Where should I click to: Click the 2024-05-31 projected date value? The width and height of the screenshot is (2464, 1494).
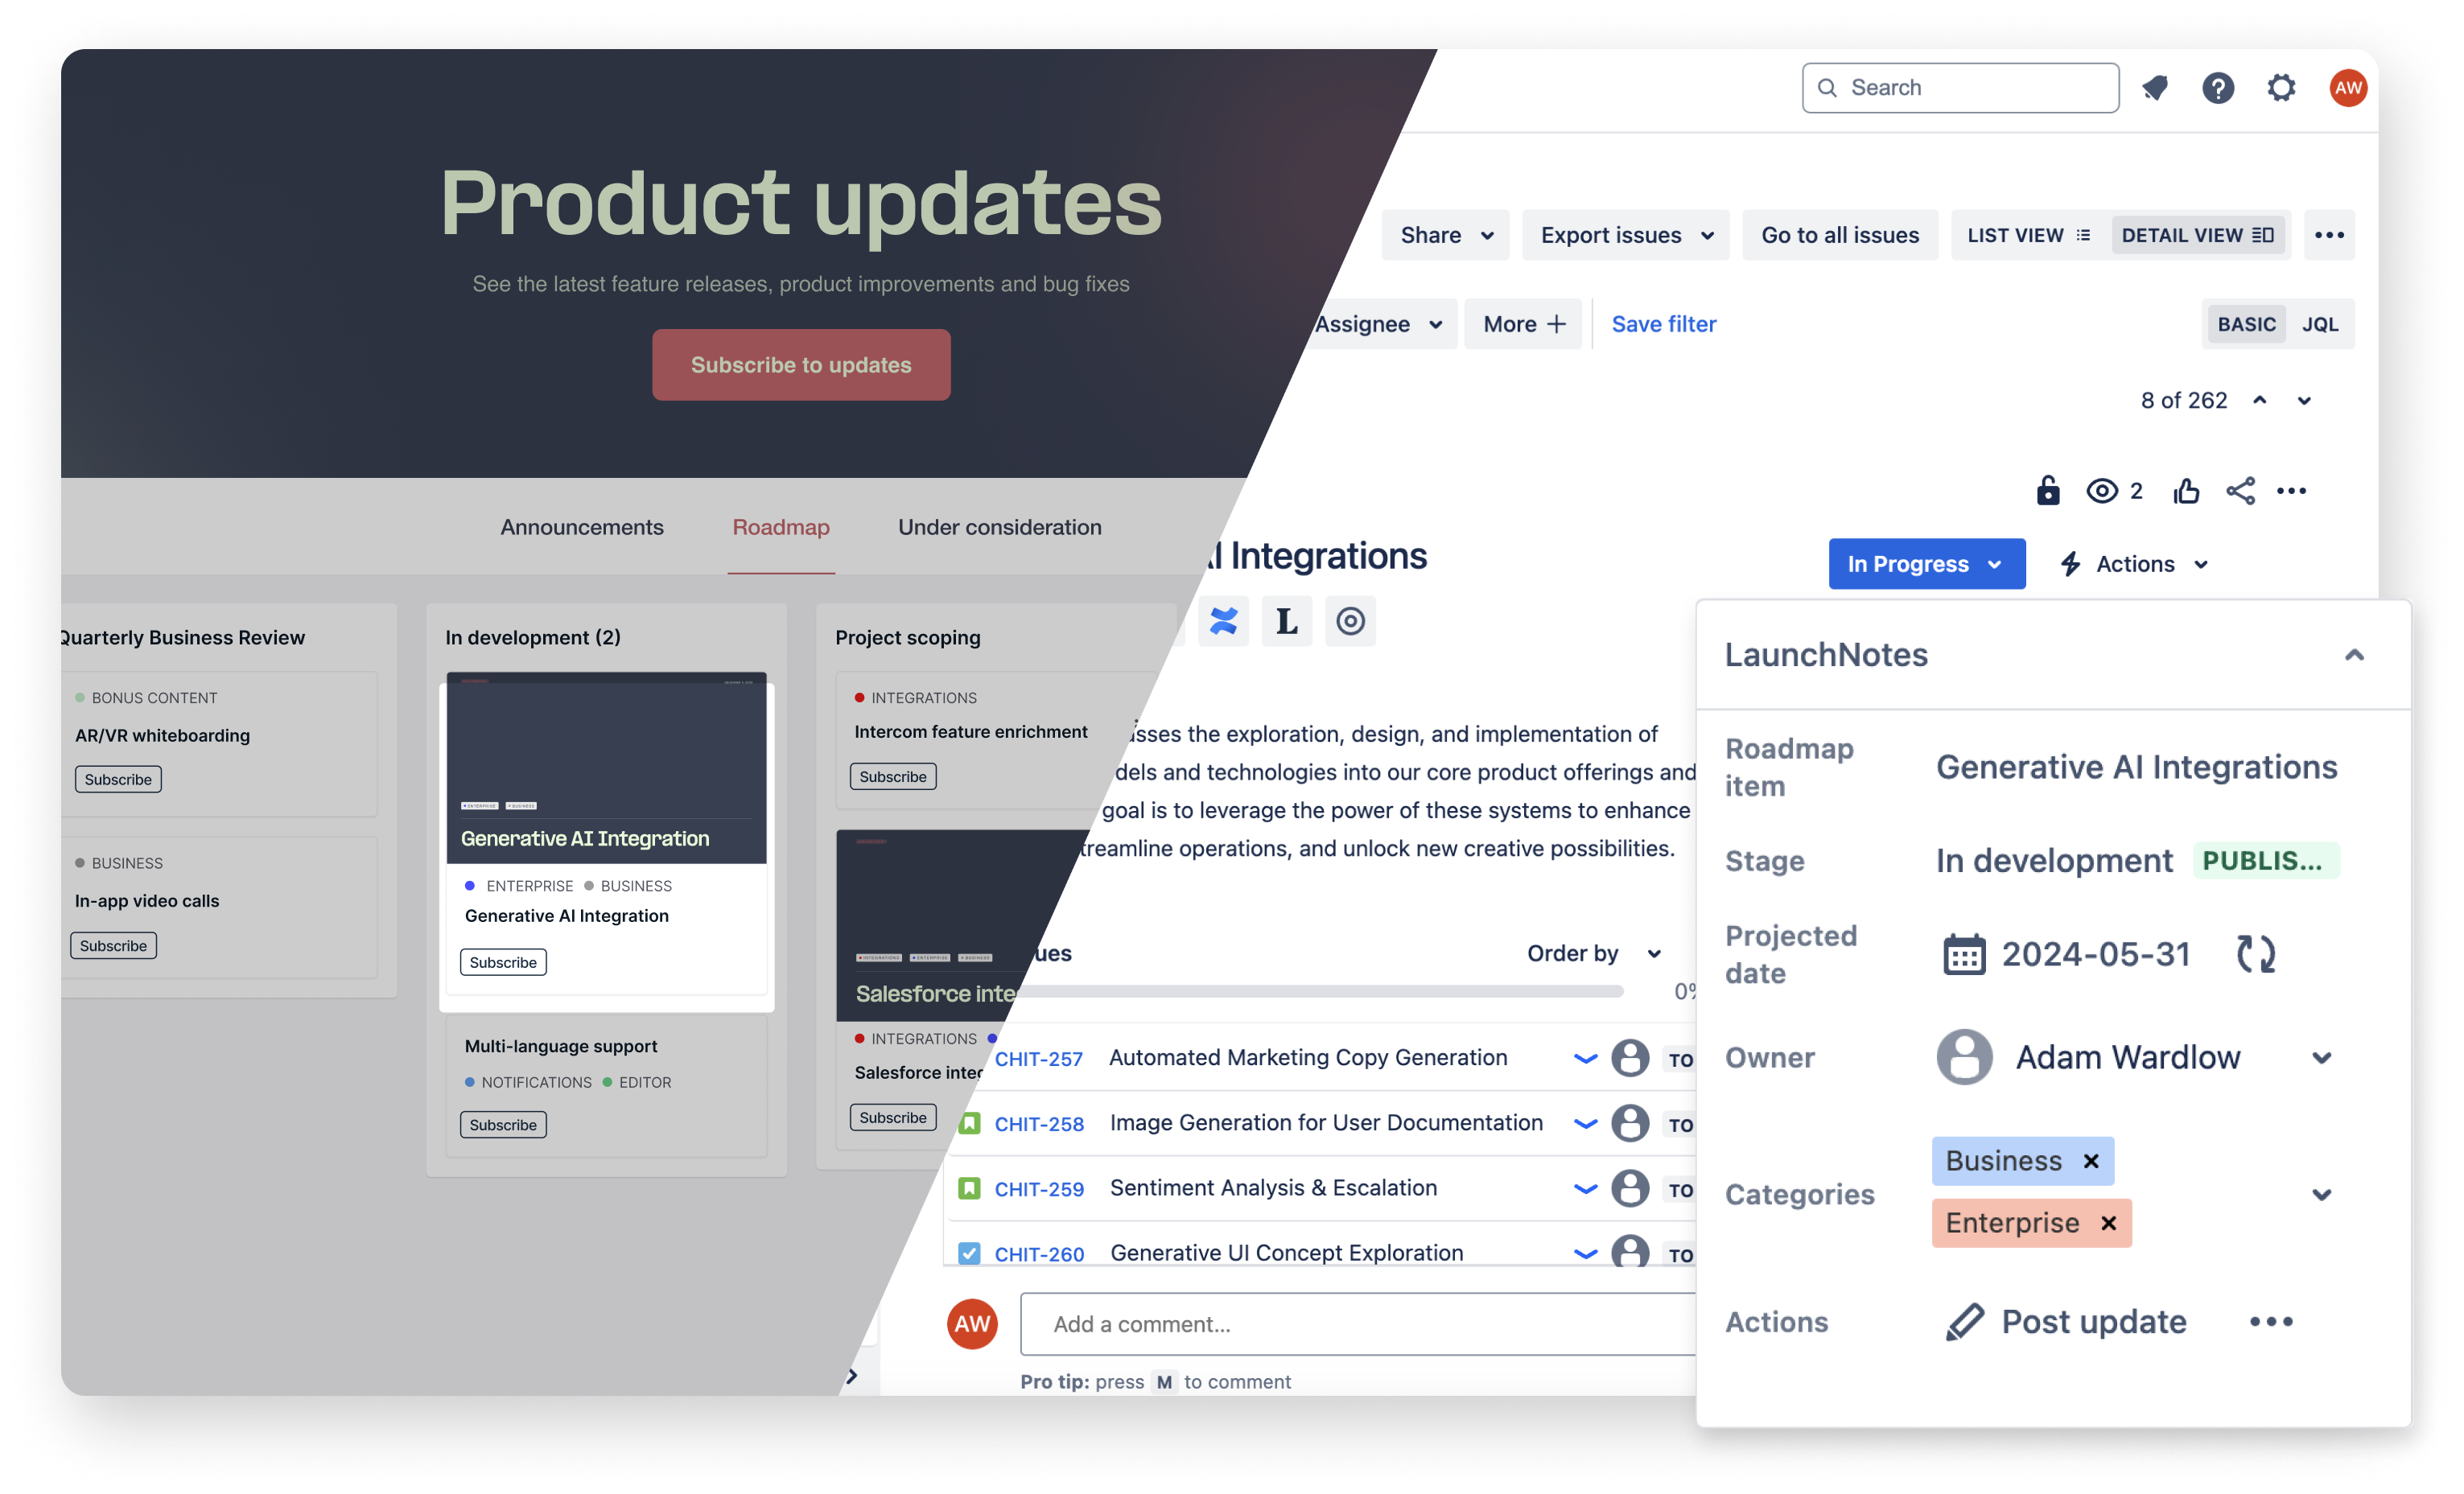point(2096,954)
